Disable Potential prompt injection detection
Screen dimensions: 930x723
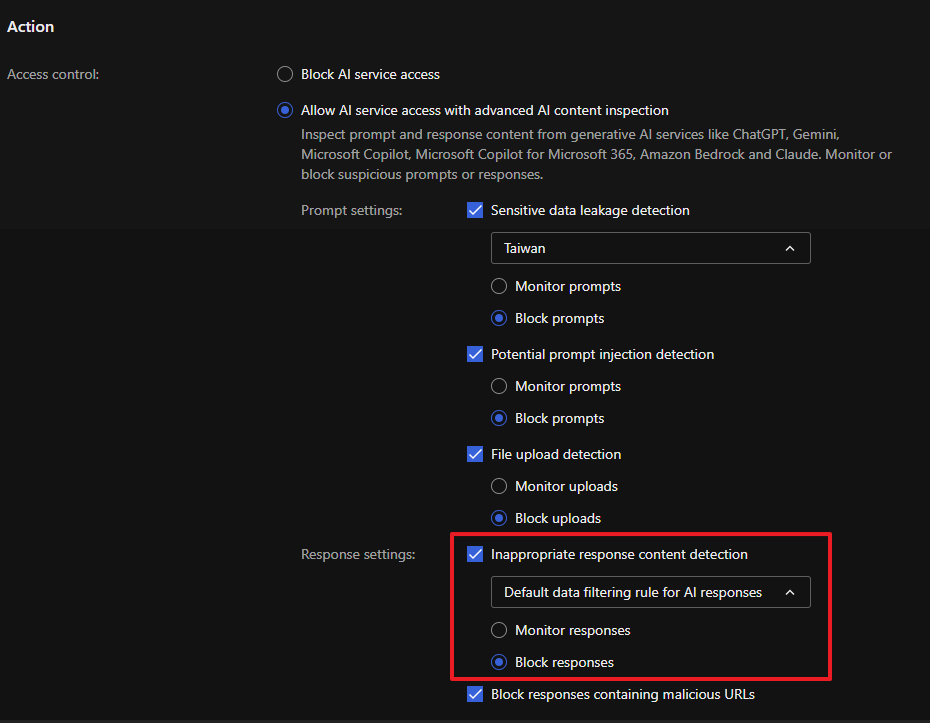475,354
